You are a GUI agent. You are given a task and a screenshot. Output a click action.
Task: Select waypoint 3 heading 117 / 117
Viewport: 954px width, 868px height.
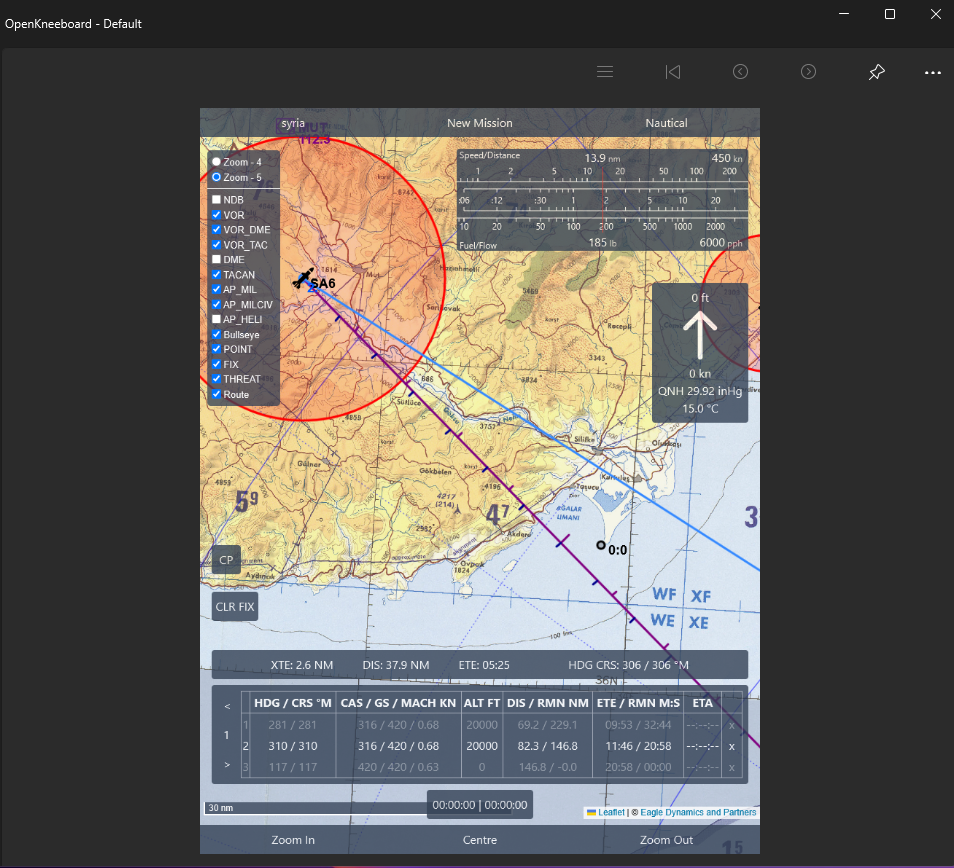(293, 768)
